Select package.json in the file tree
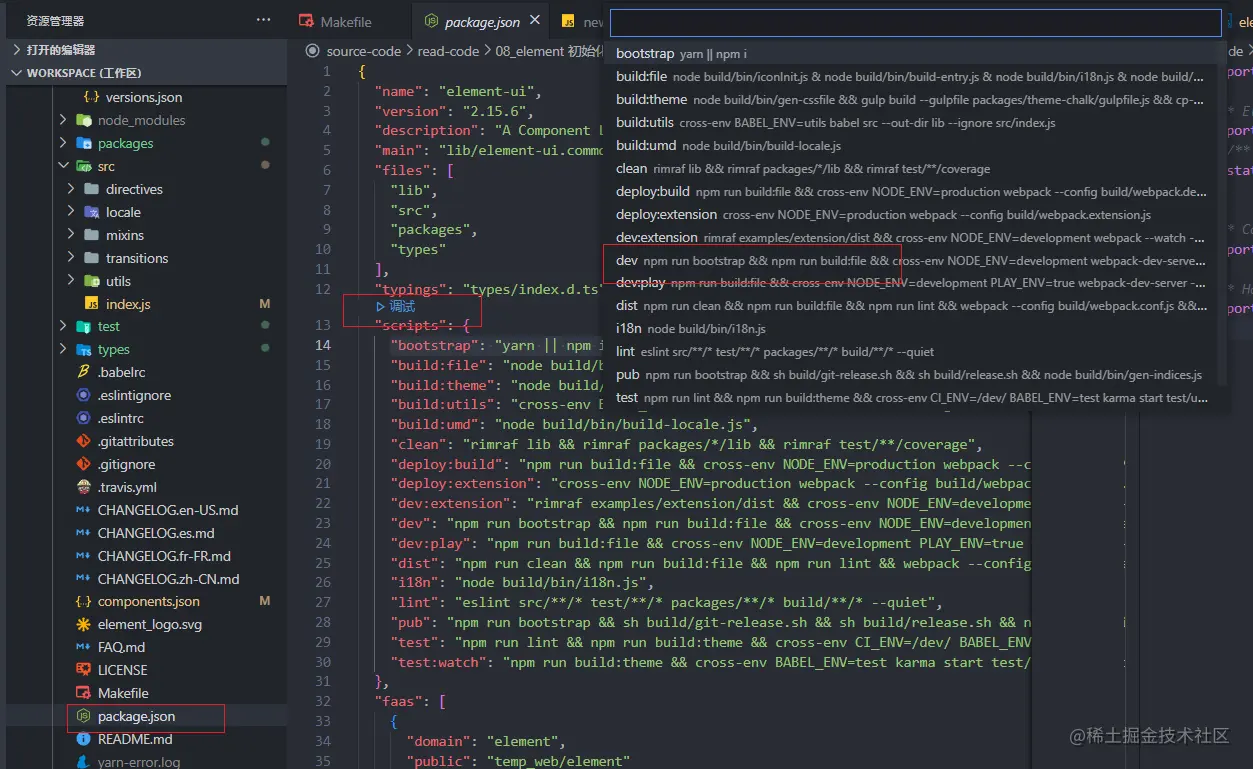Viewport: 1253px width, 769px height. click(137, 716)
